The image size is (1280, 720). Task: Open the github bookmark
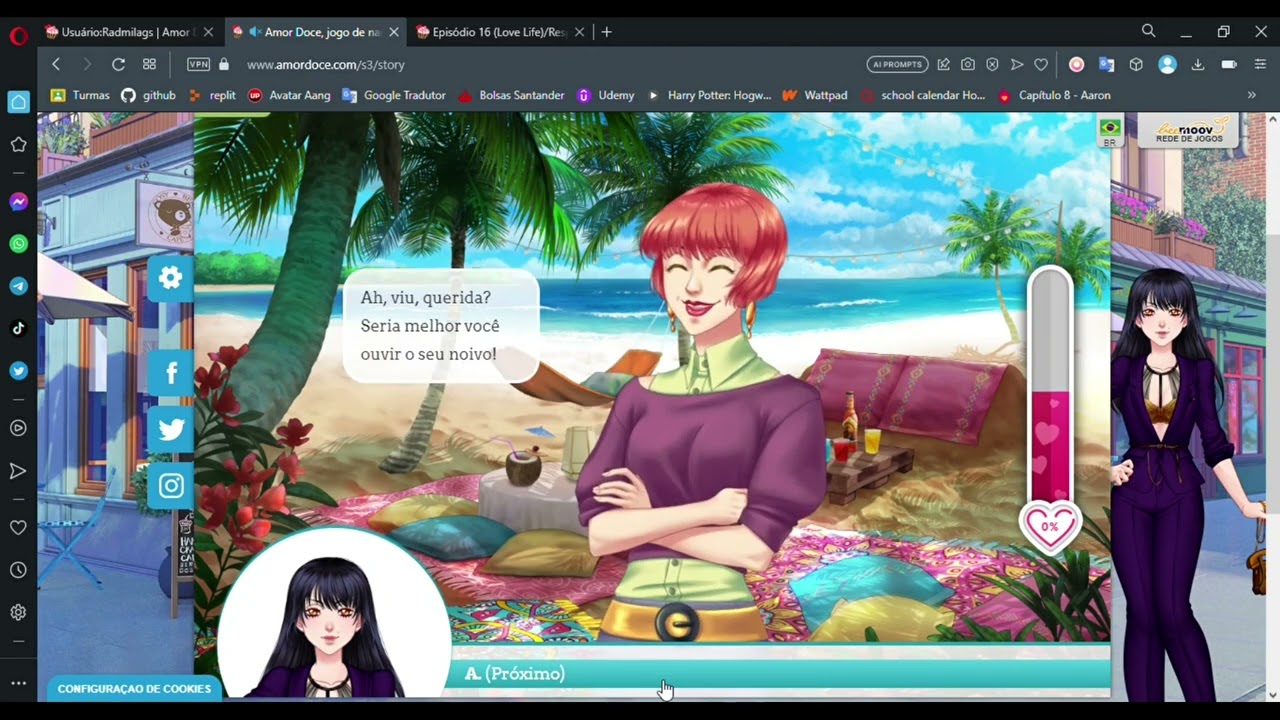click(148, 95)
